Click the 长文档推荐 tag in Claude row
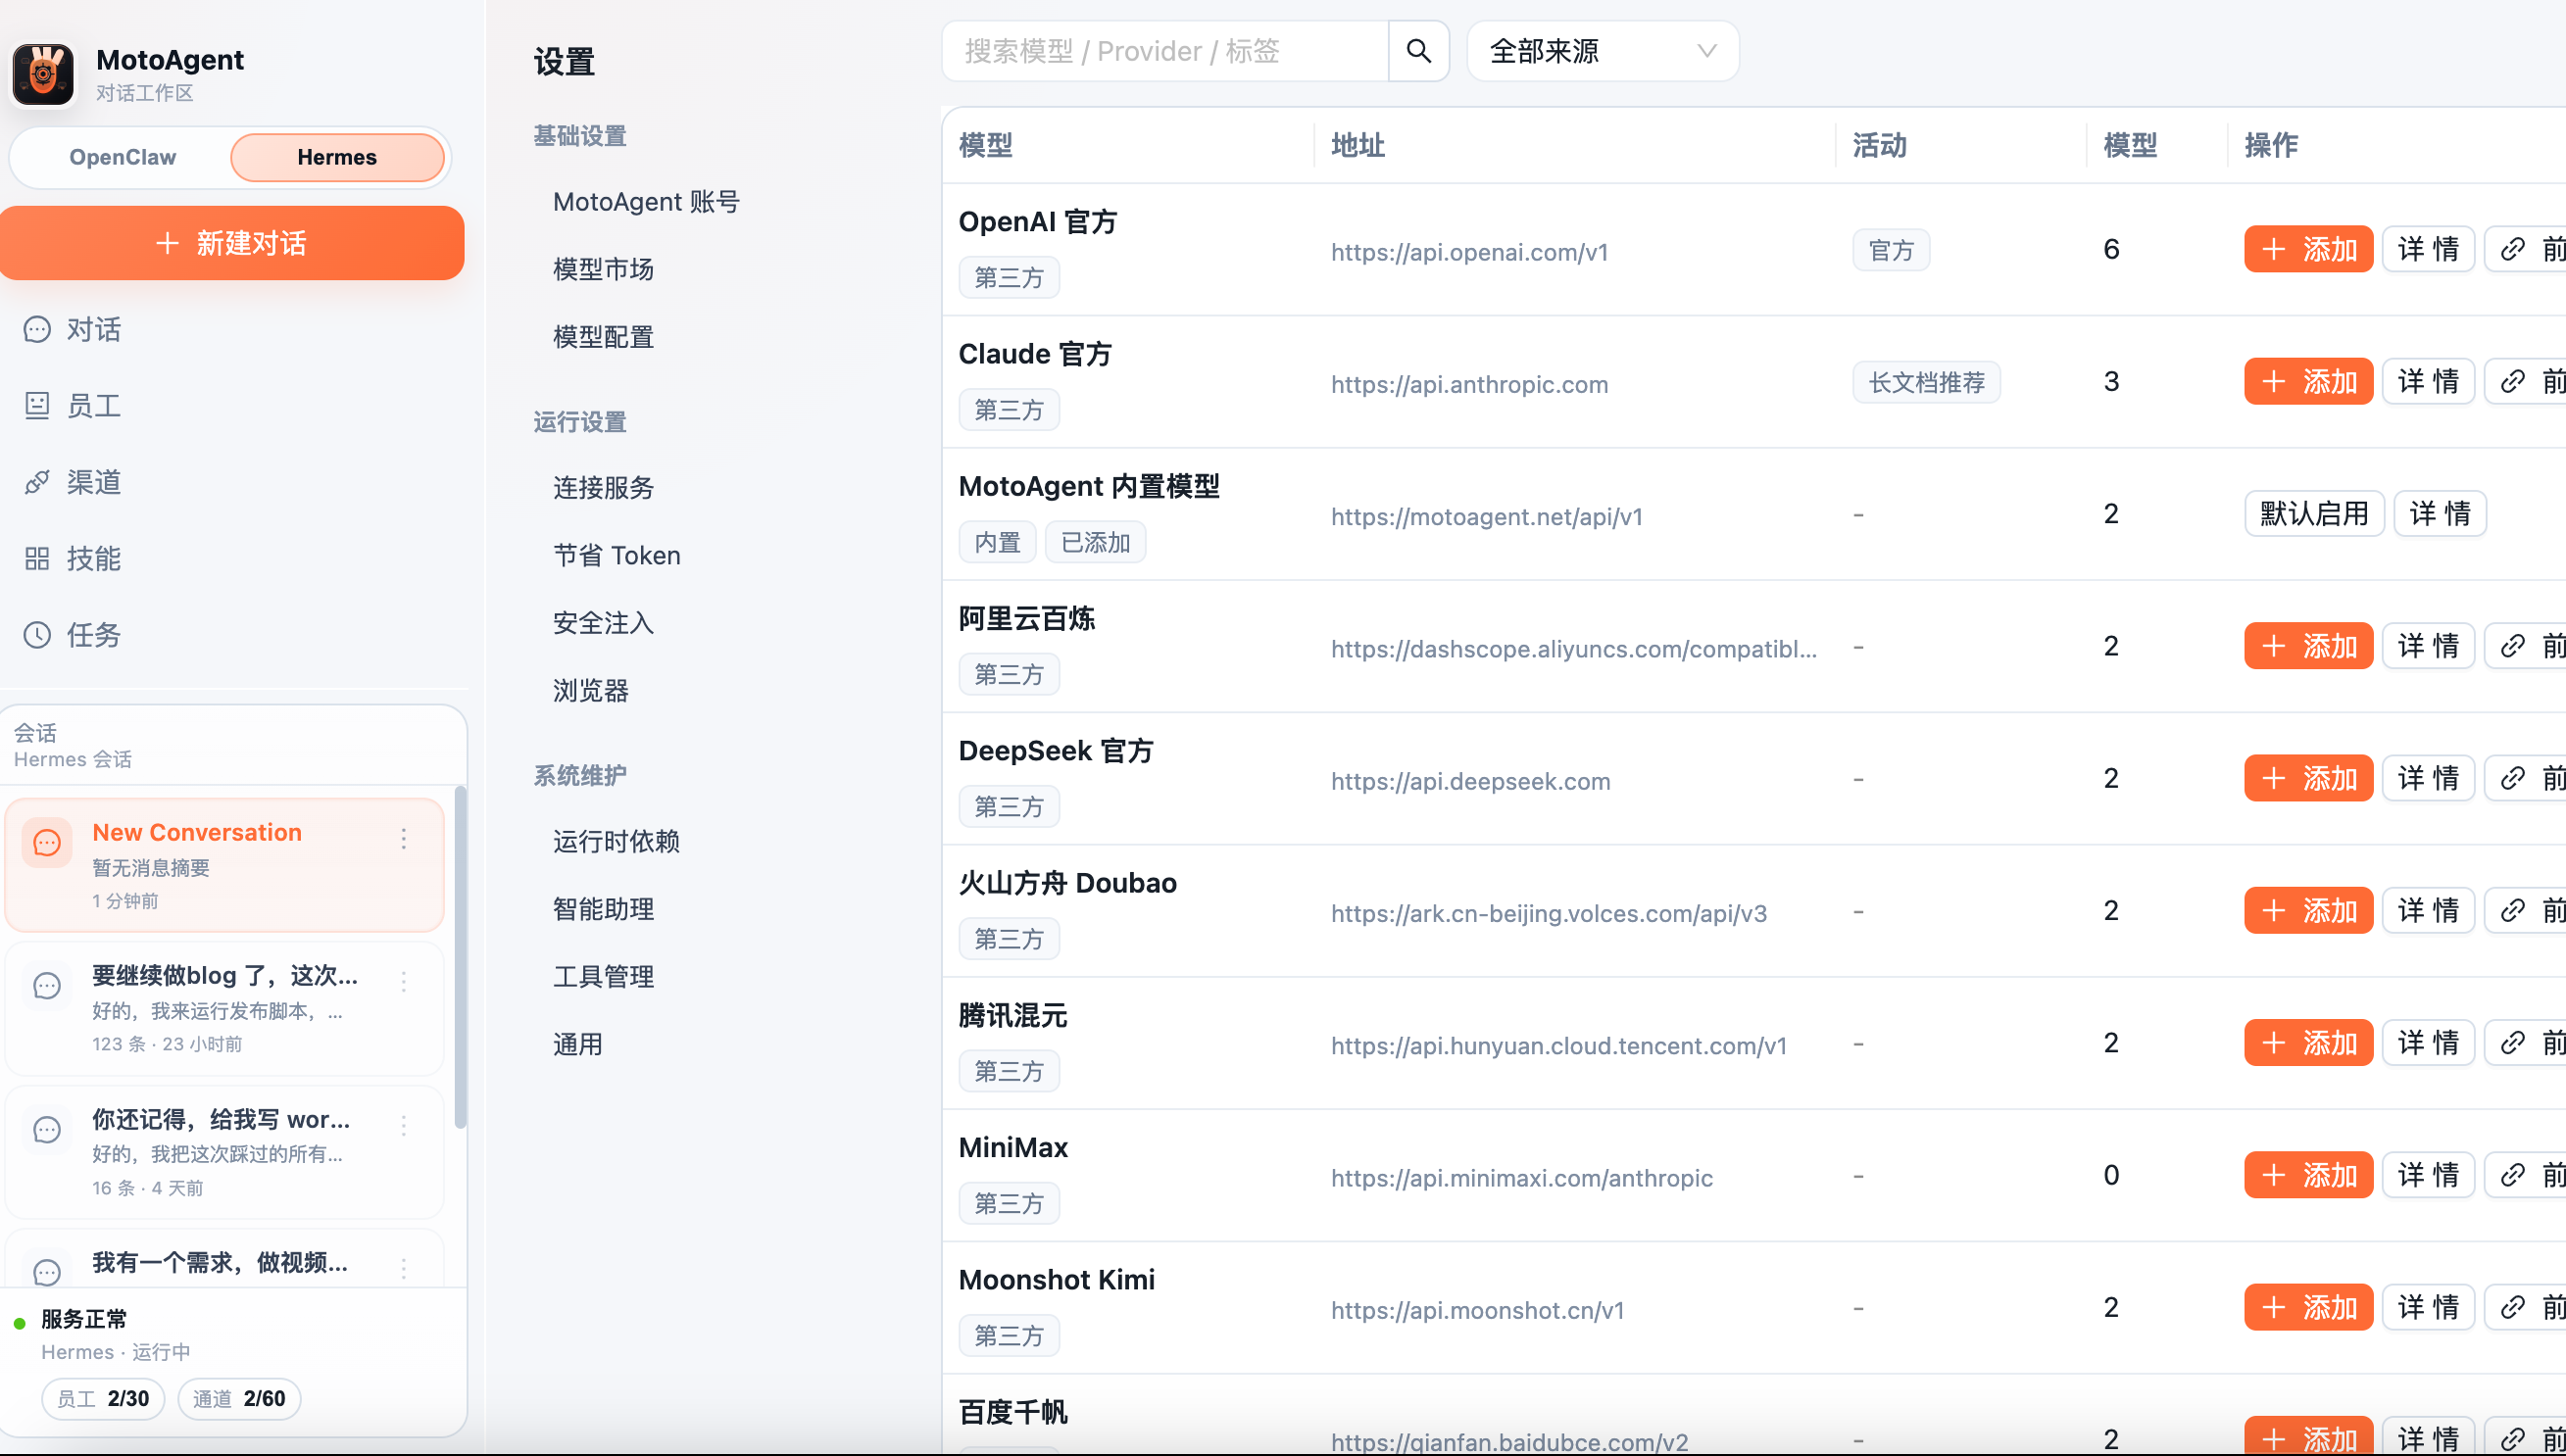 (x=1926, y=382)
